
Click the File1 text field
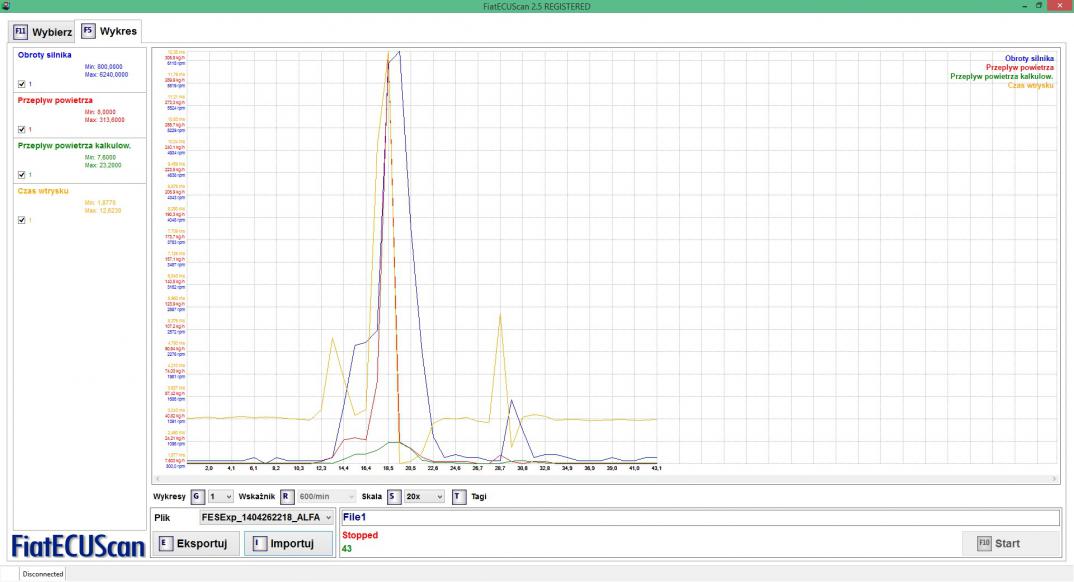point(699,517)
